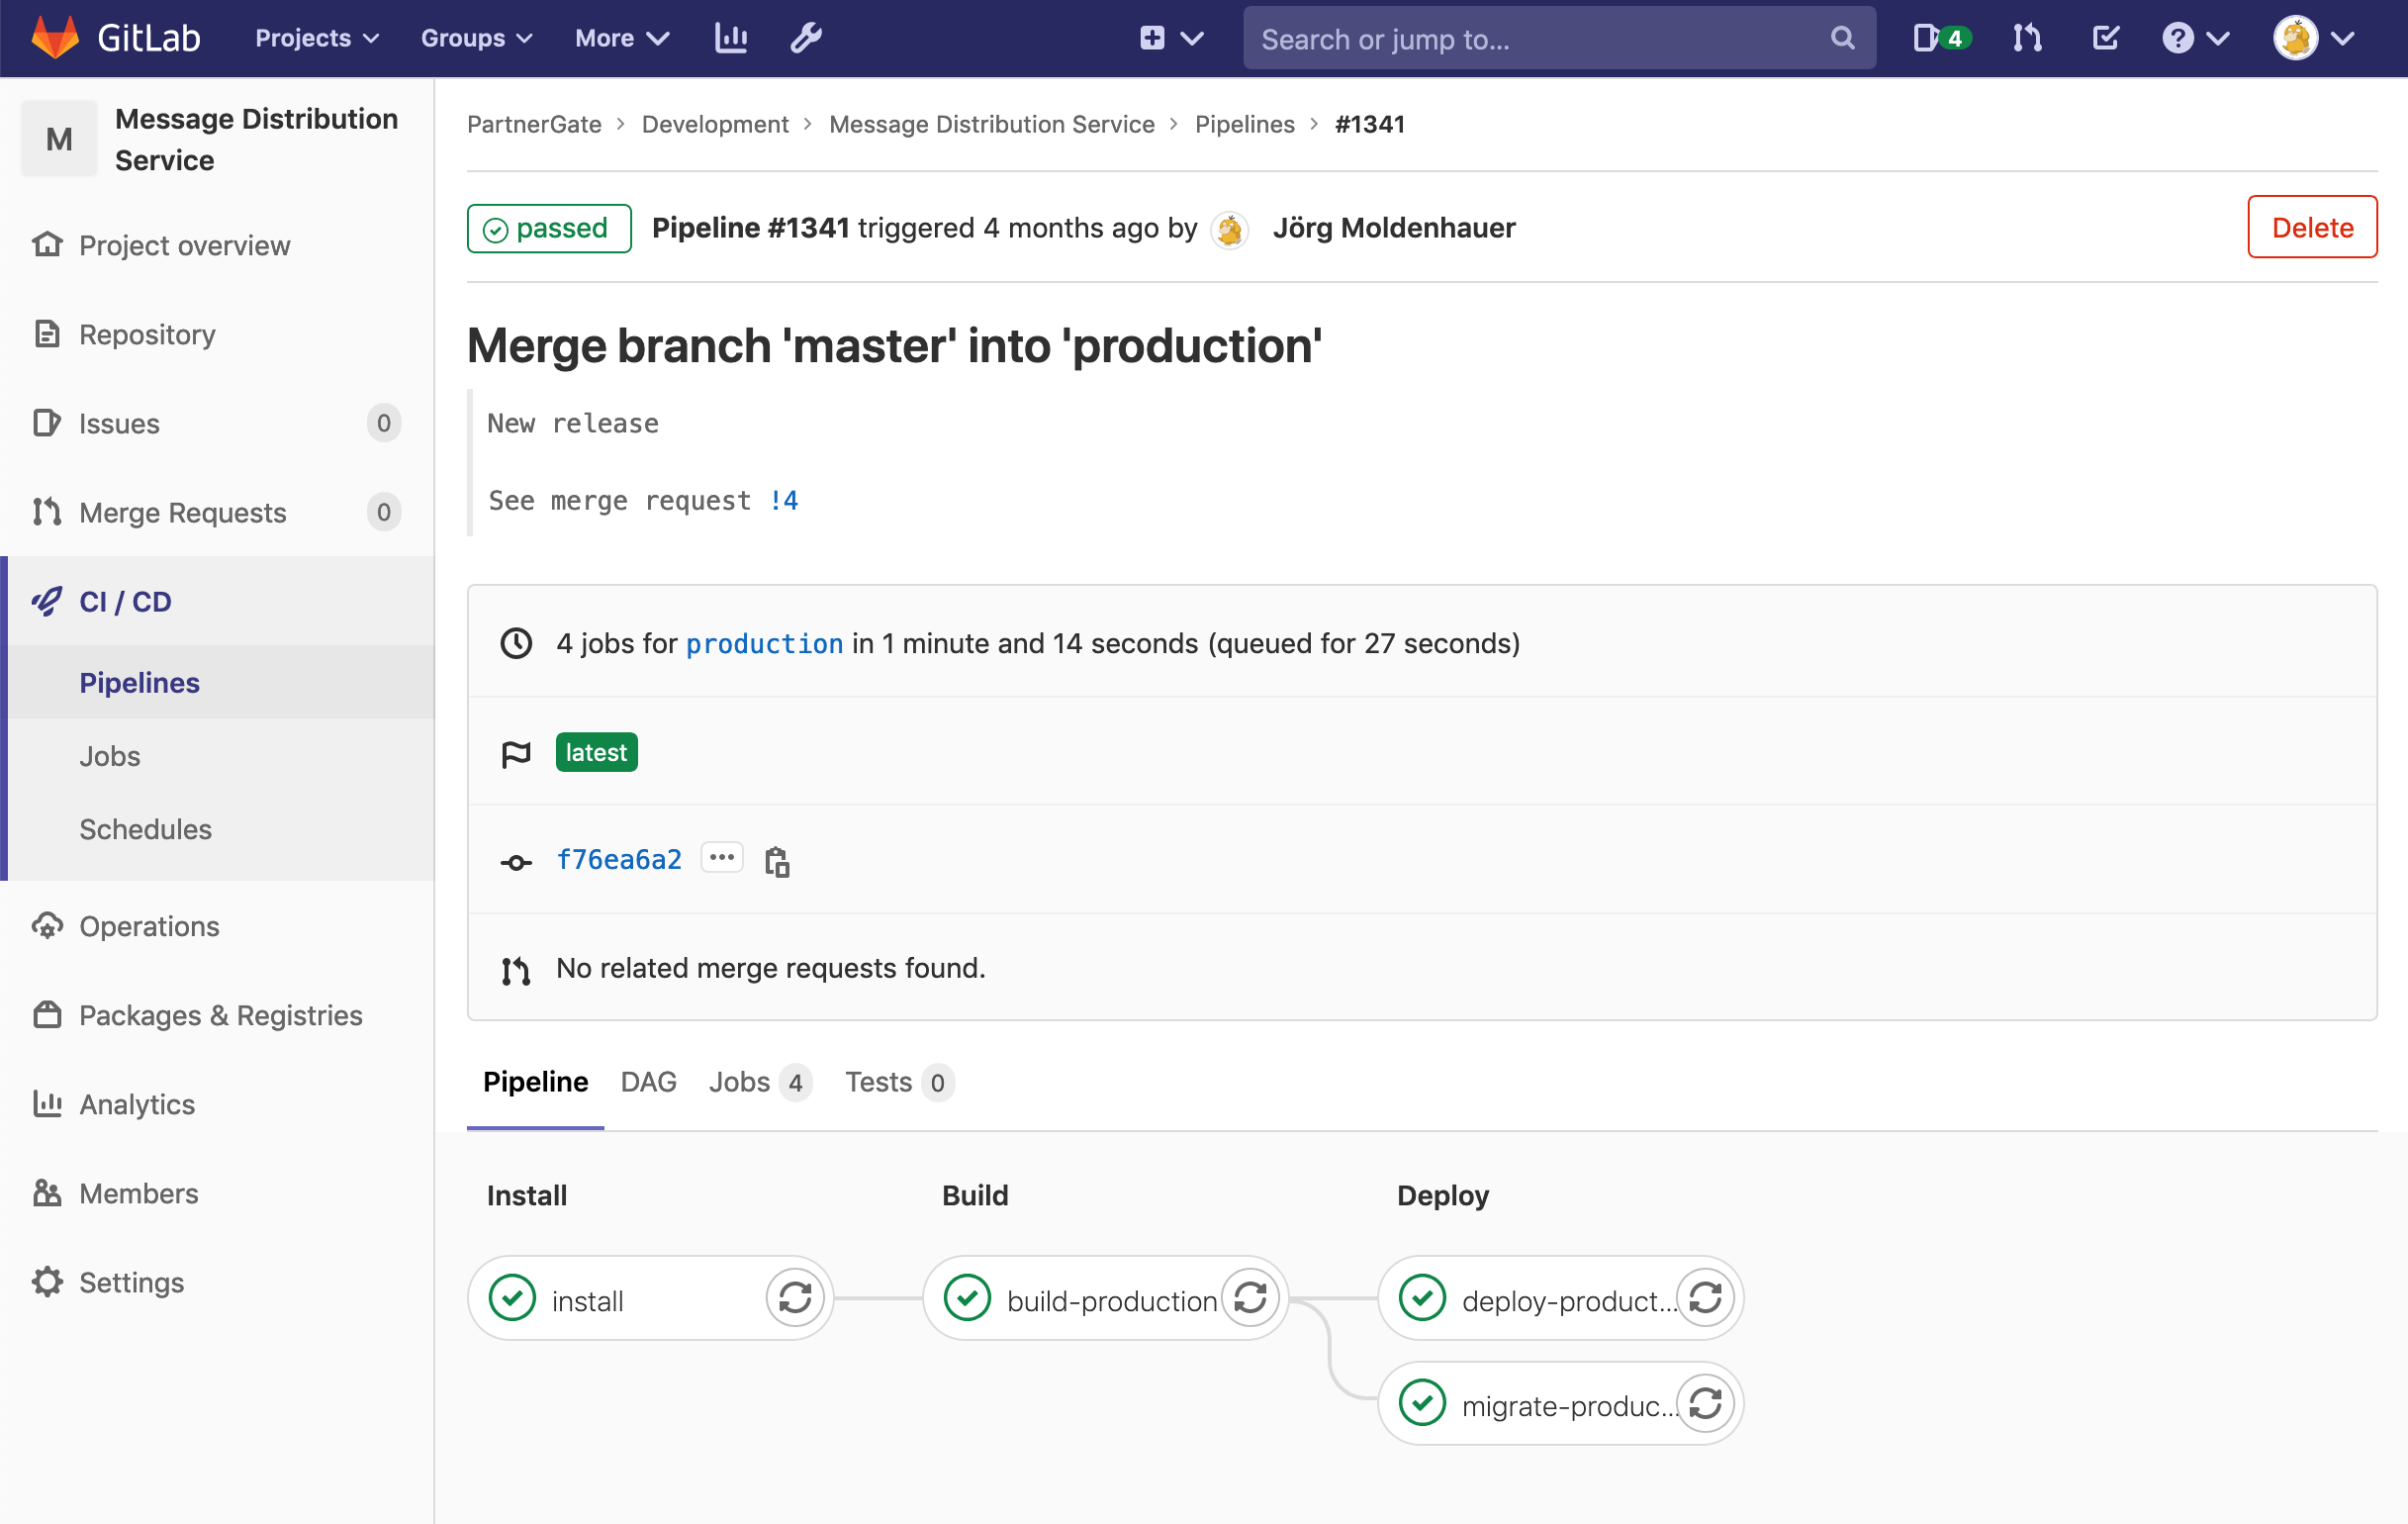Click the Merge Requests count badge 0

[383, 512]
